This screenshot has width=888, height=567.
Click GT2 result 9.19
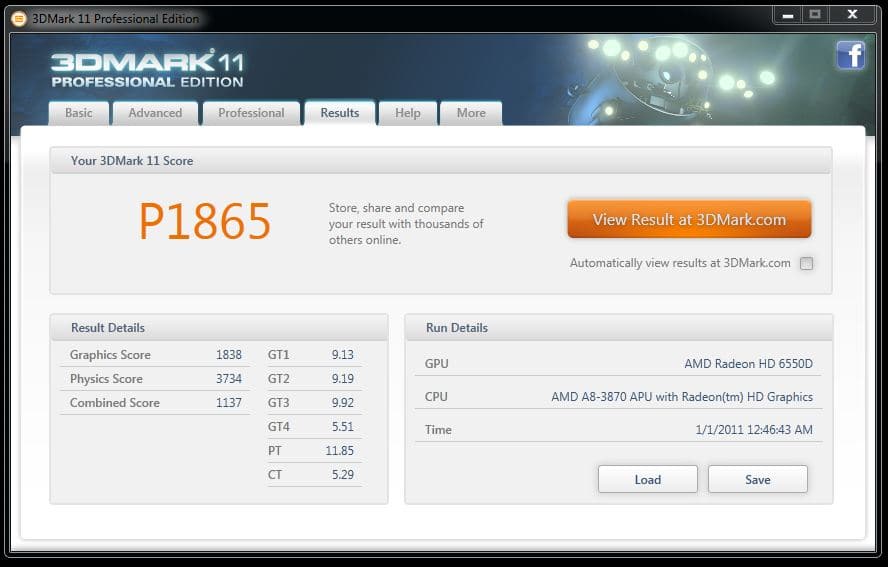pos(343,378)
